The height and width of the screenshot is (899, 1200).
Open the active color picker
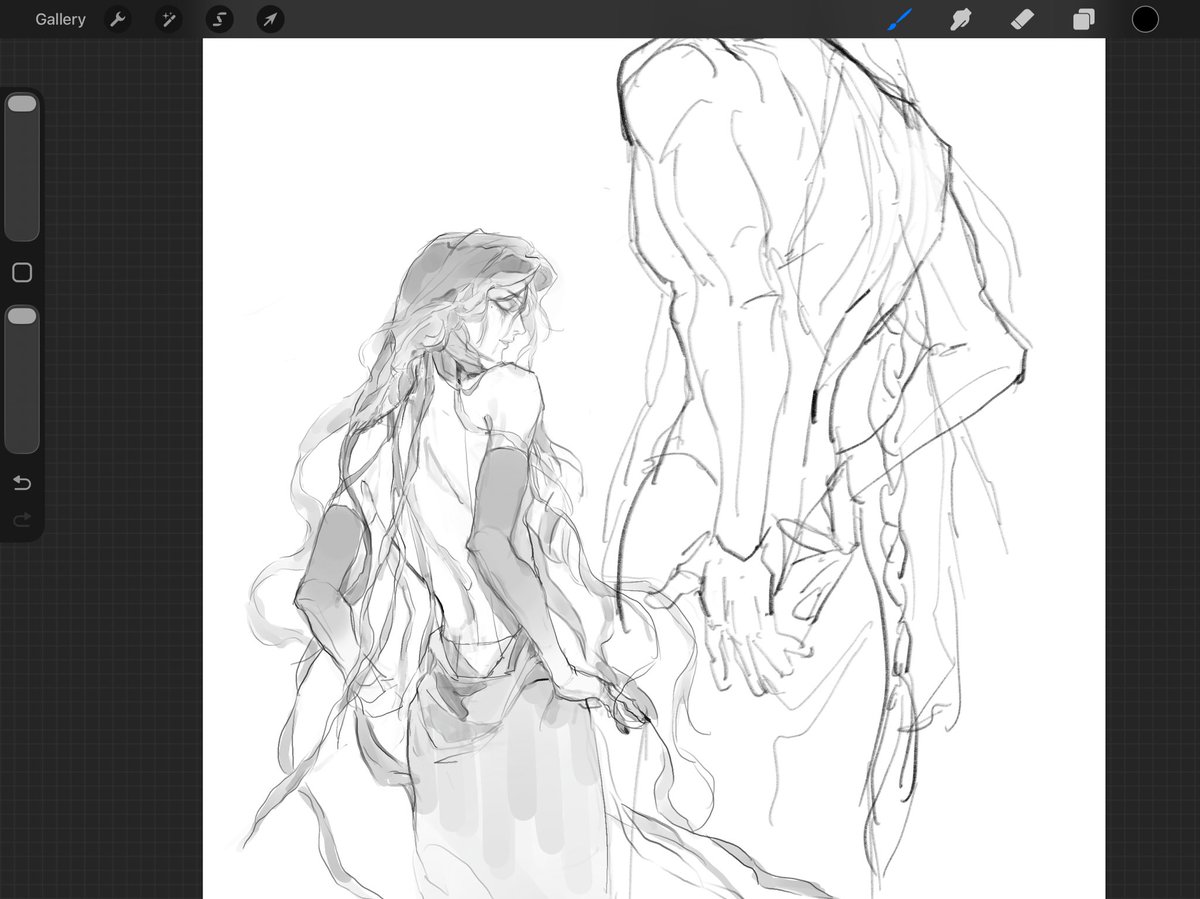[1145, 19]
